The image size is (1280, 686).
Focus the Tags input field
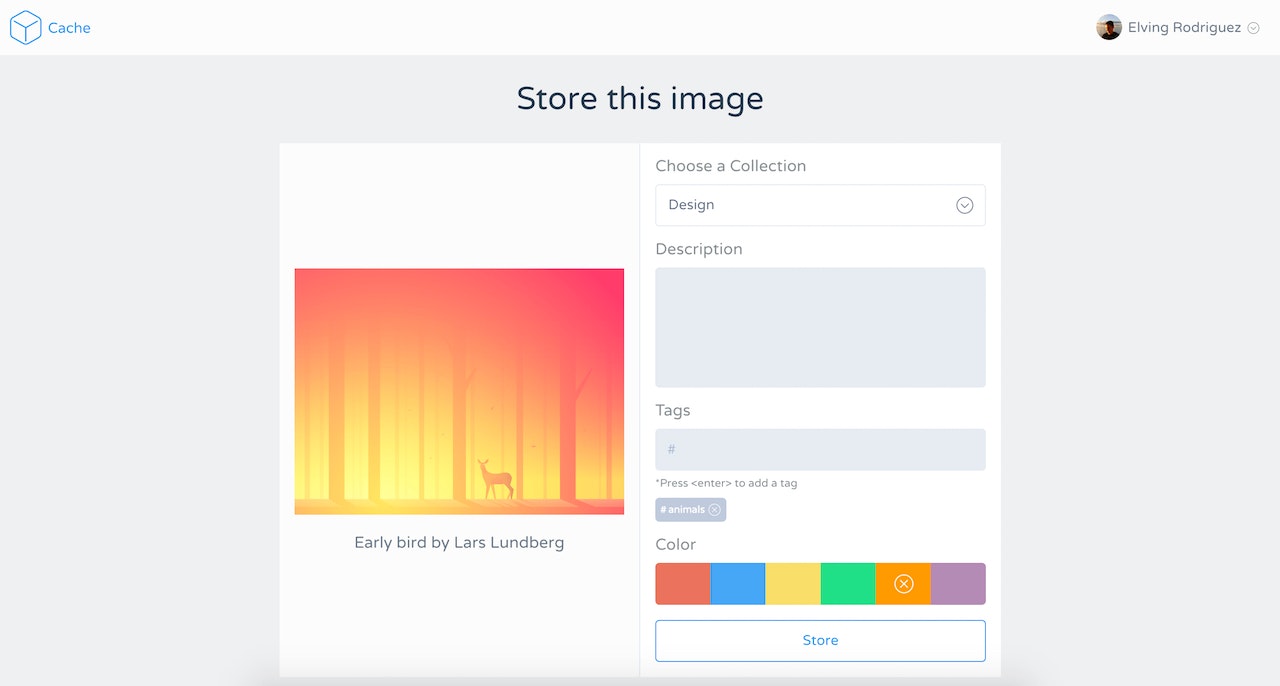[820, 449]
